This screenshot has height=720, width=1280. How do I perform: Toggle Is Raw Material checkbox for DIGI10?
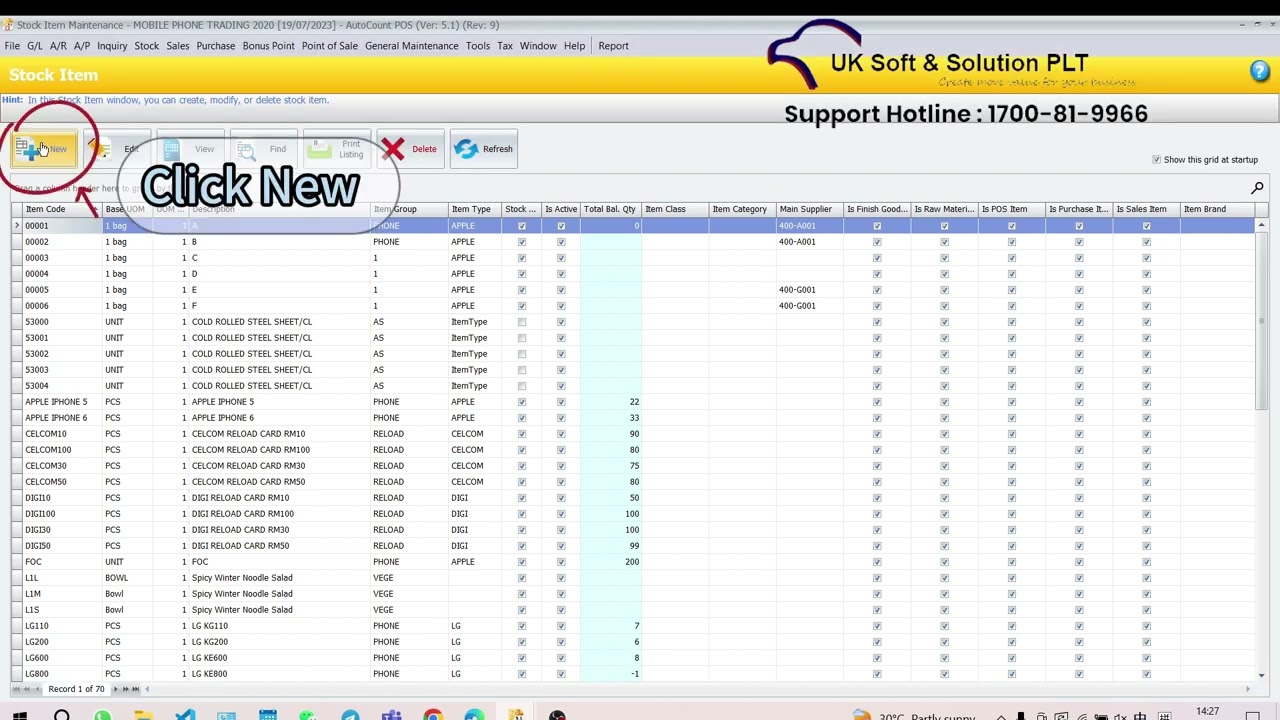pos(944,498)
